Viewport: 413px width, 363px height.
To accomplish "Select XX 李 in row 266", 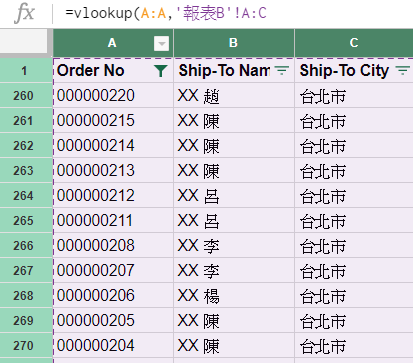I will (x=234, y=245).
